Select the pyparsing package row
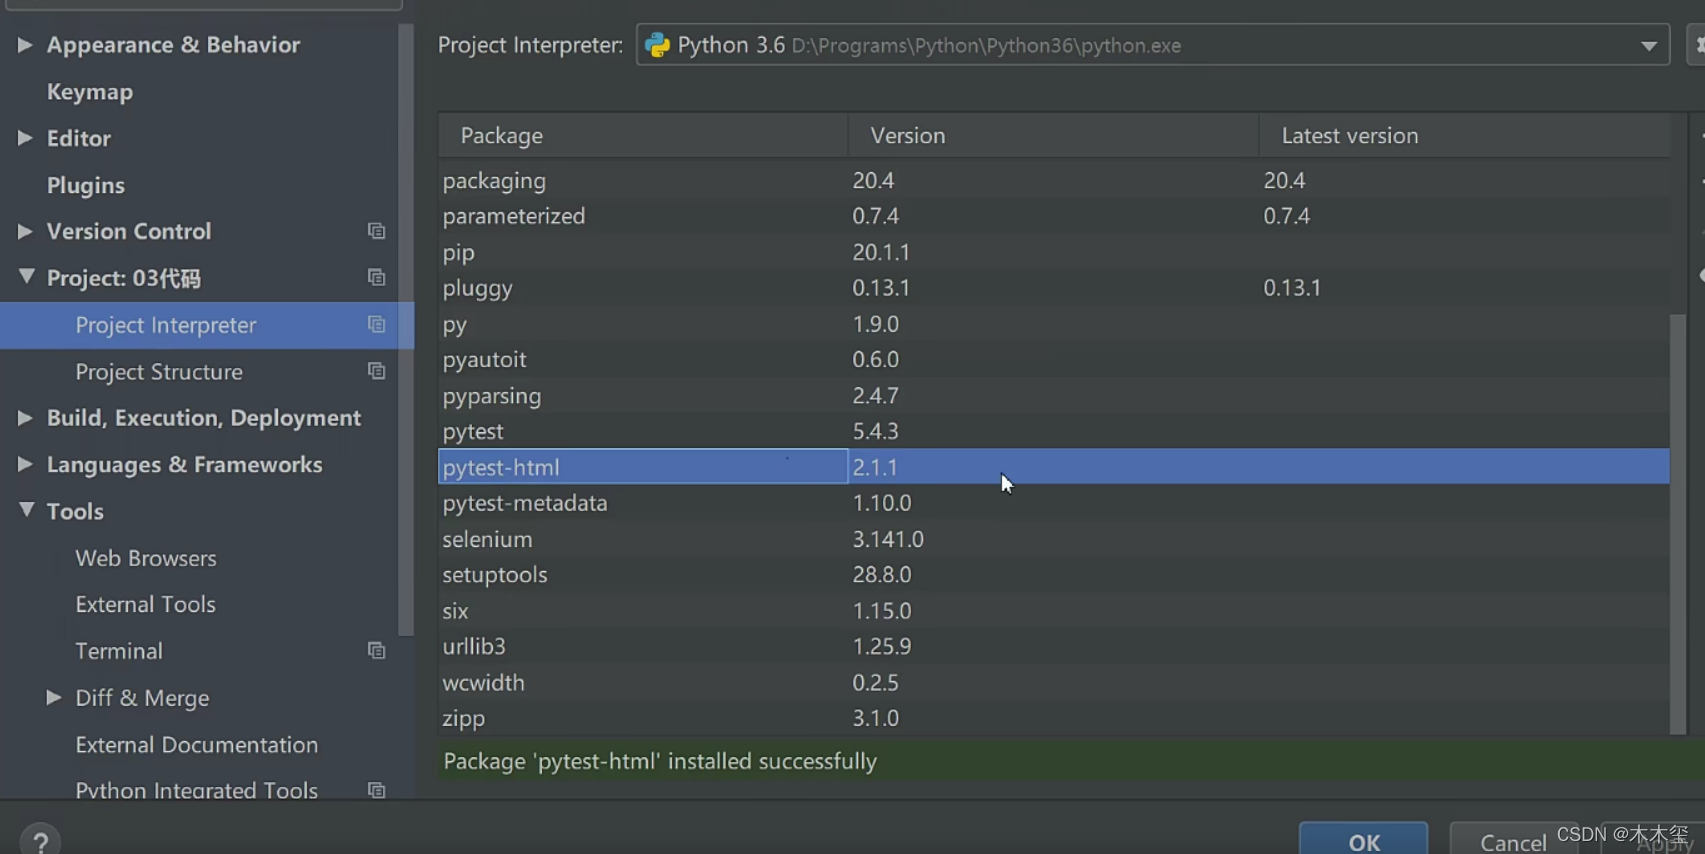 click(x=1054, y=395)
